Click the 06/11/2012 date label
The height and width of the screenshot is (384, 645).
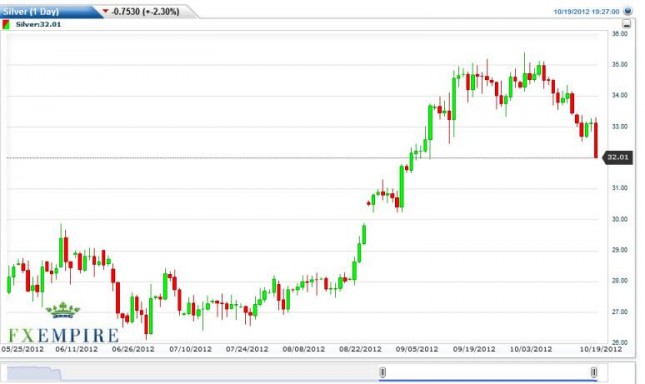point(77,349)
